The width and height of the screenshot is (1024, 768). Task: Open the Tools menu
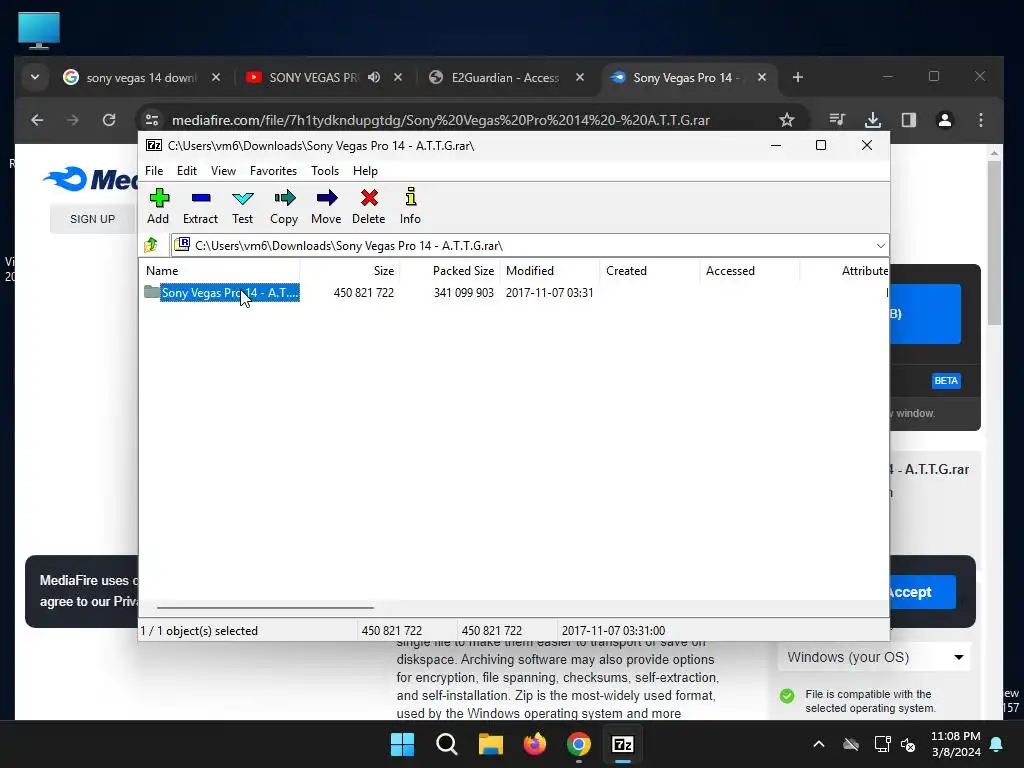pyautogui.click(x=325, y=170)
